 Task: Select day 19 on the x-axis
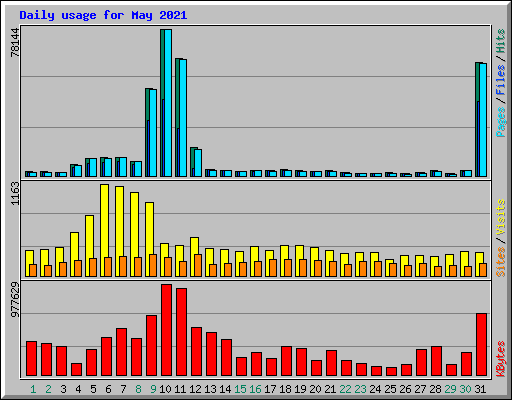tap(300, 389)
